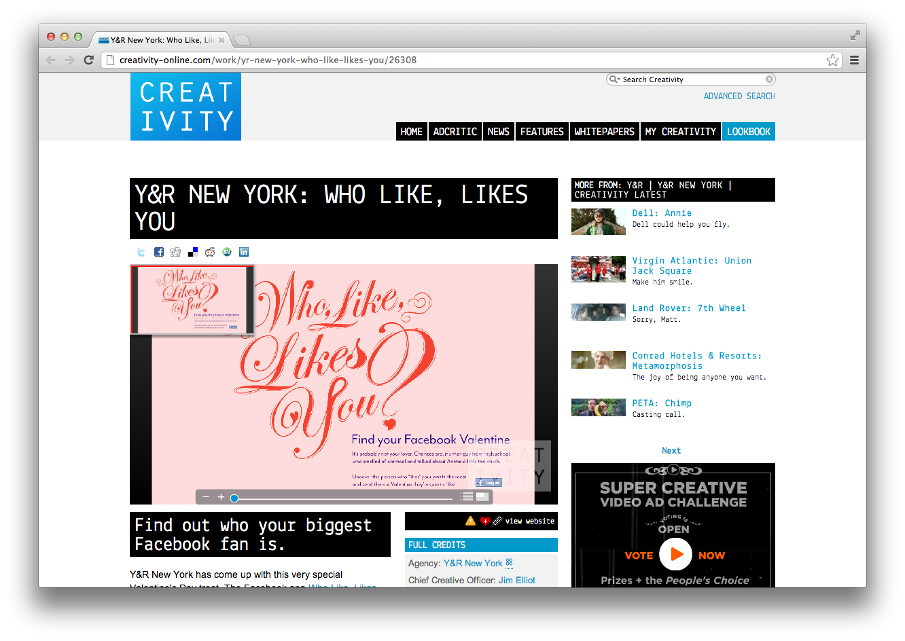Click the Y&R link in MORE FROM header
Image resolution: width=905 pixels, height=641 pixels.
click(x=634, y=185)
